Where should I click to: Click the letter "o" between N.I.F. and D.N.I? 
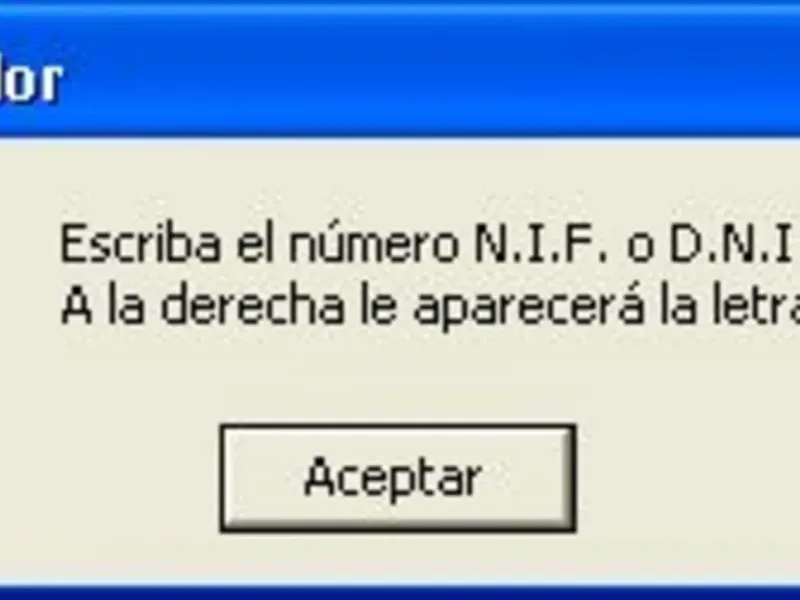[640, 250]
